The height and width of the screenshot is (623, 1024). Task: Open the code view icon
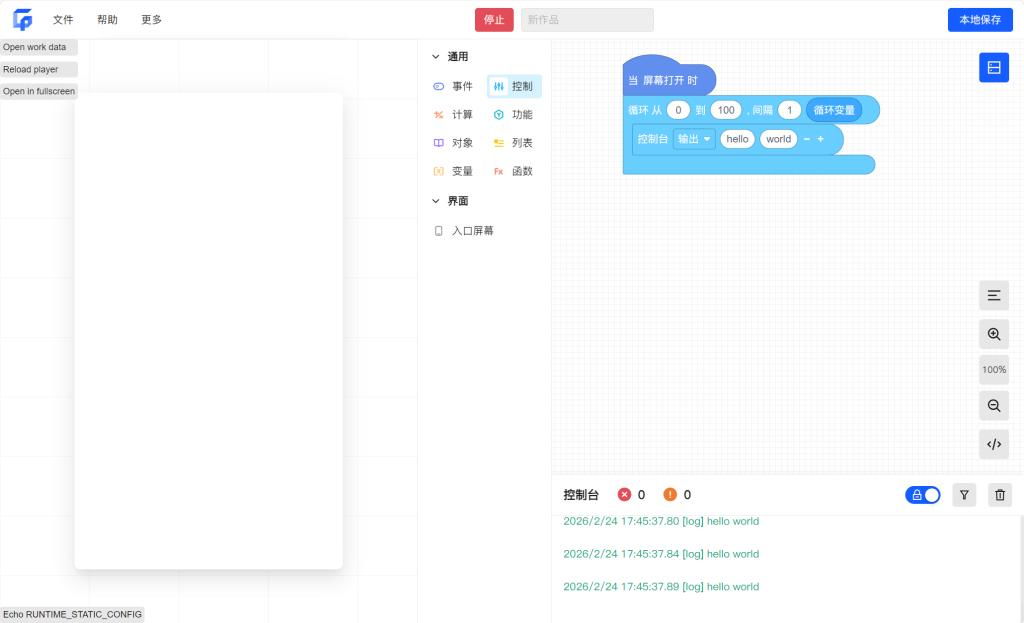pos(994,444)
